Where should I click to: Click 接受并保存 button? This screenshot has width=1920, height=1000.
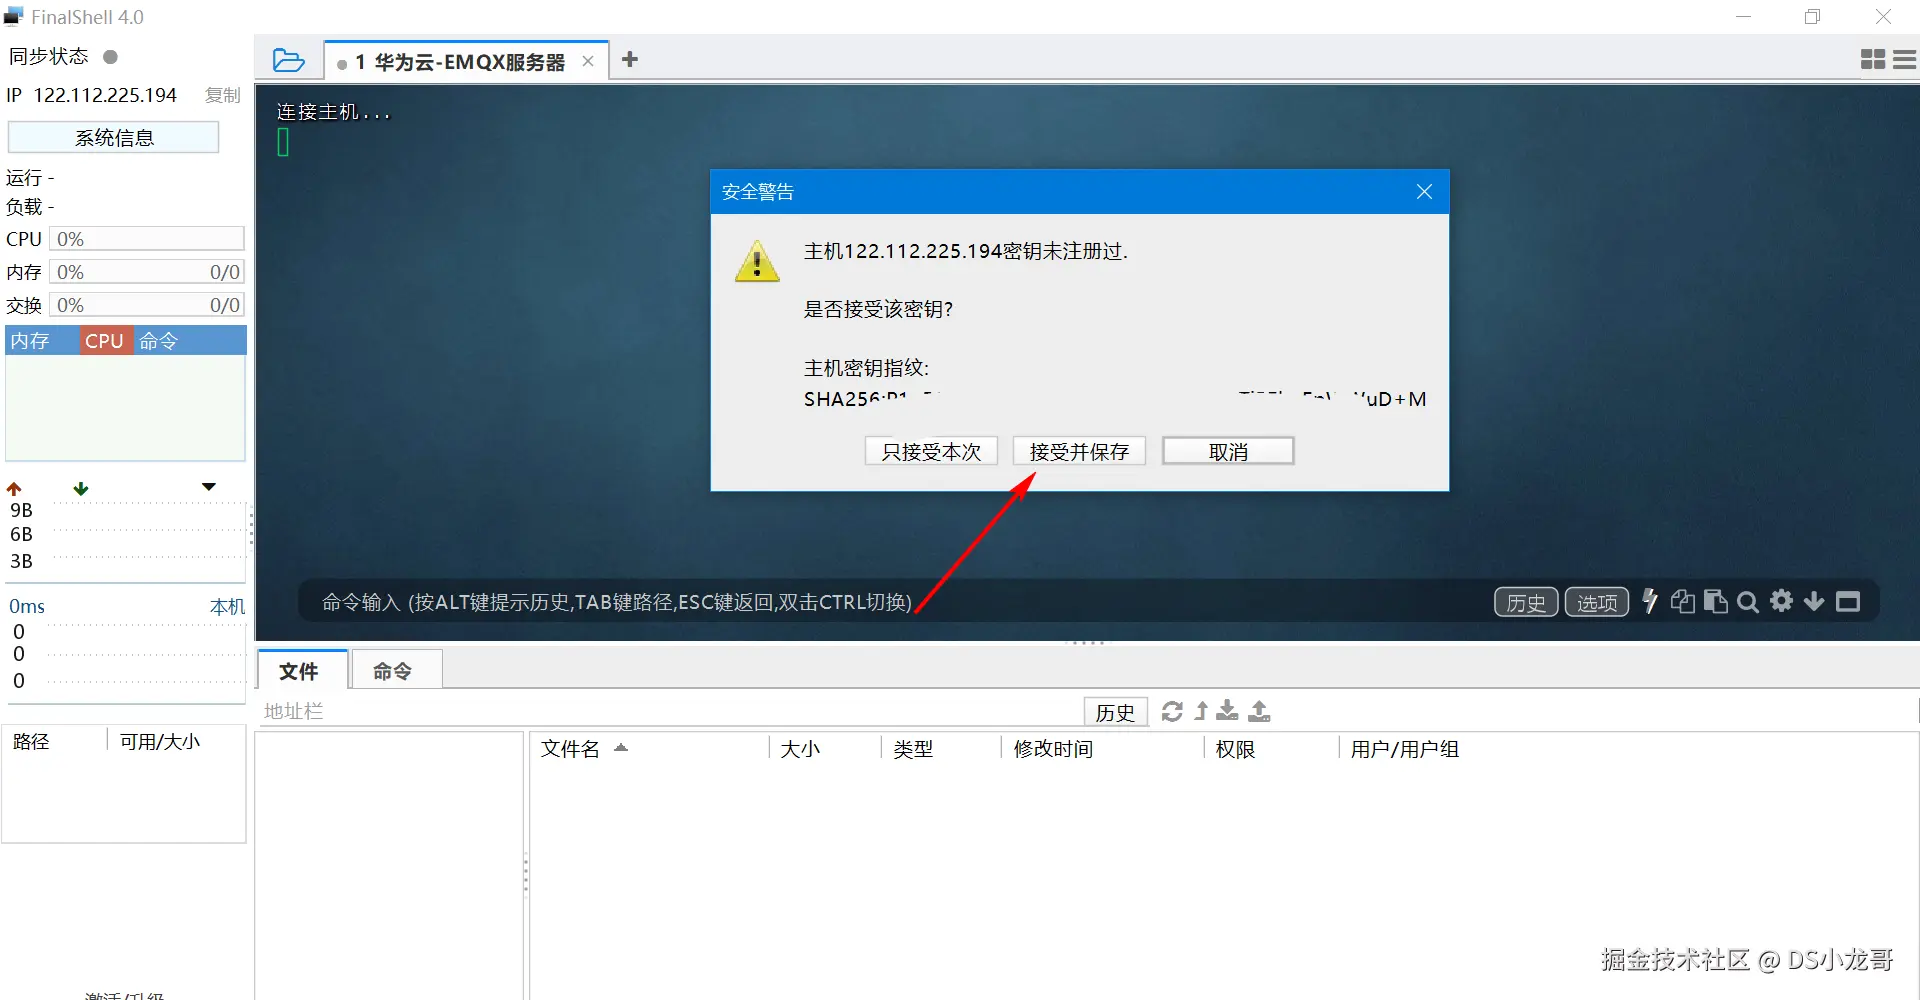1079,451
